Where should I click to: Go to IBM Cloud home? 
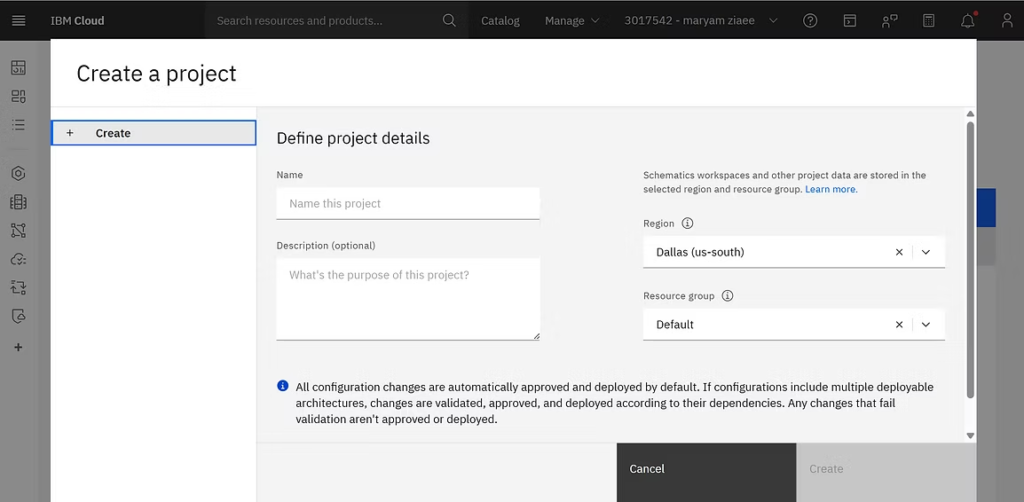coord(77,20)
